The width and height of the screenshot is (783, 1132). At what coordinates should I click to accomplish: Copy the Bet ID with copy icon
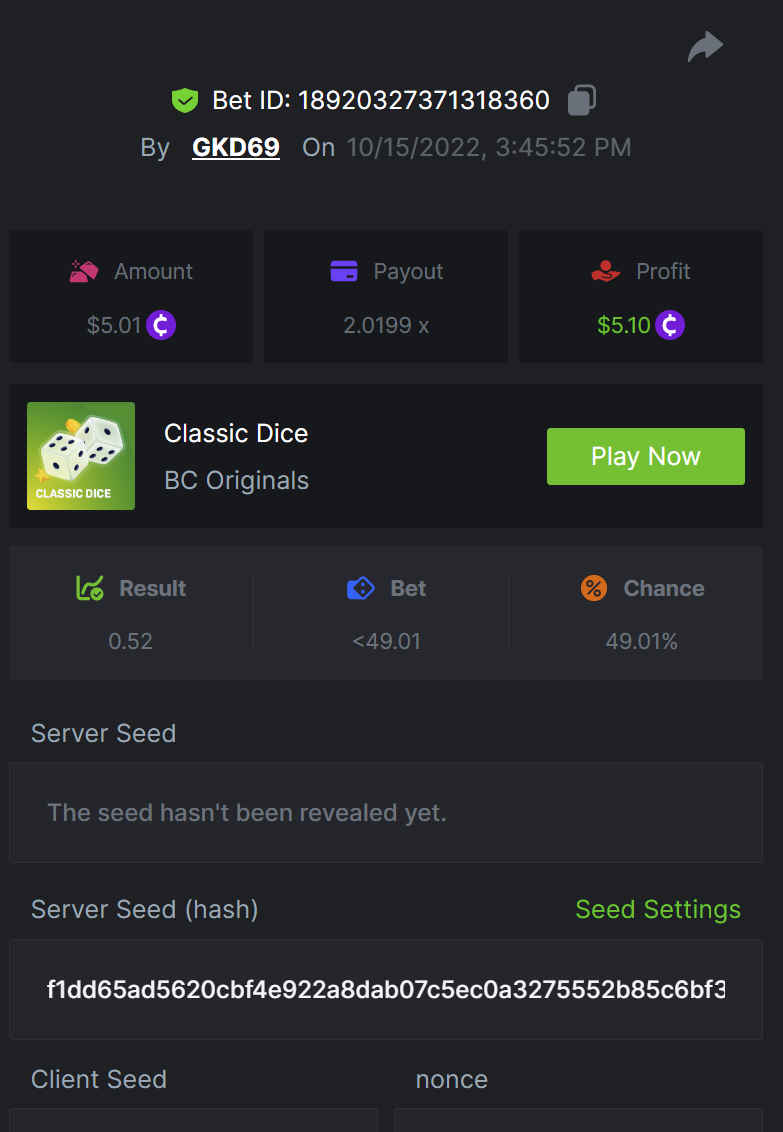click(x=582, y=100)
